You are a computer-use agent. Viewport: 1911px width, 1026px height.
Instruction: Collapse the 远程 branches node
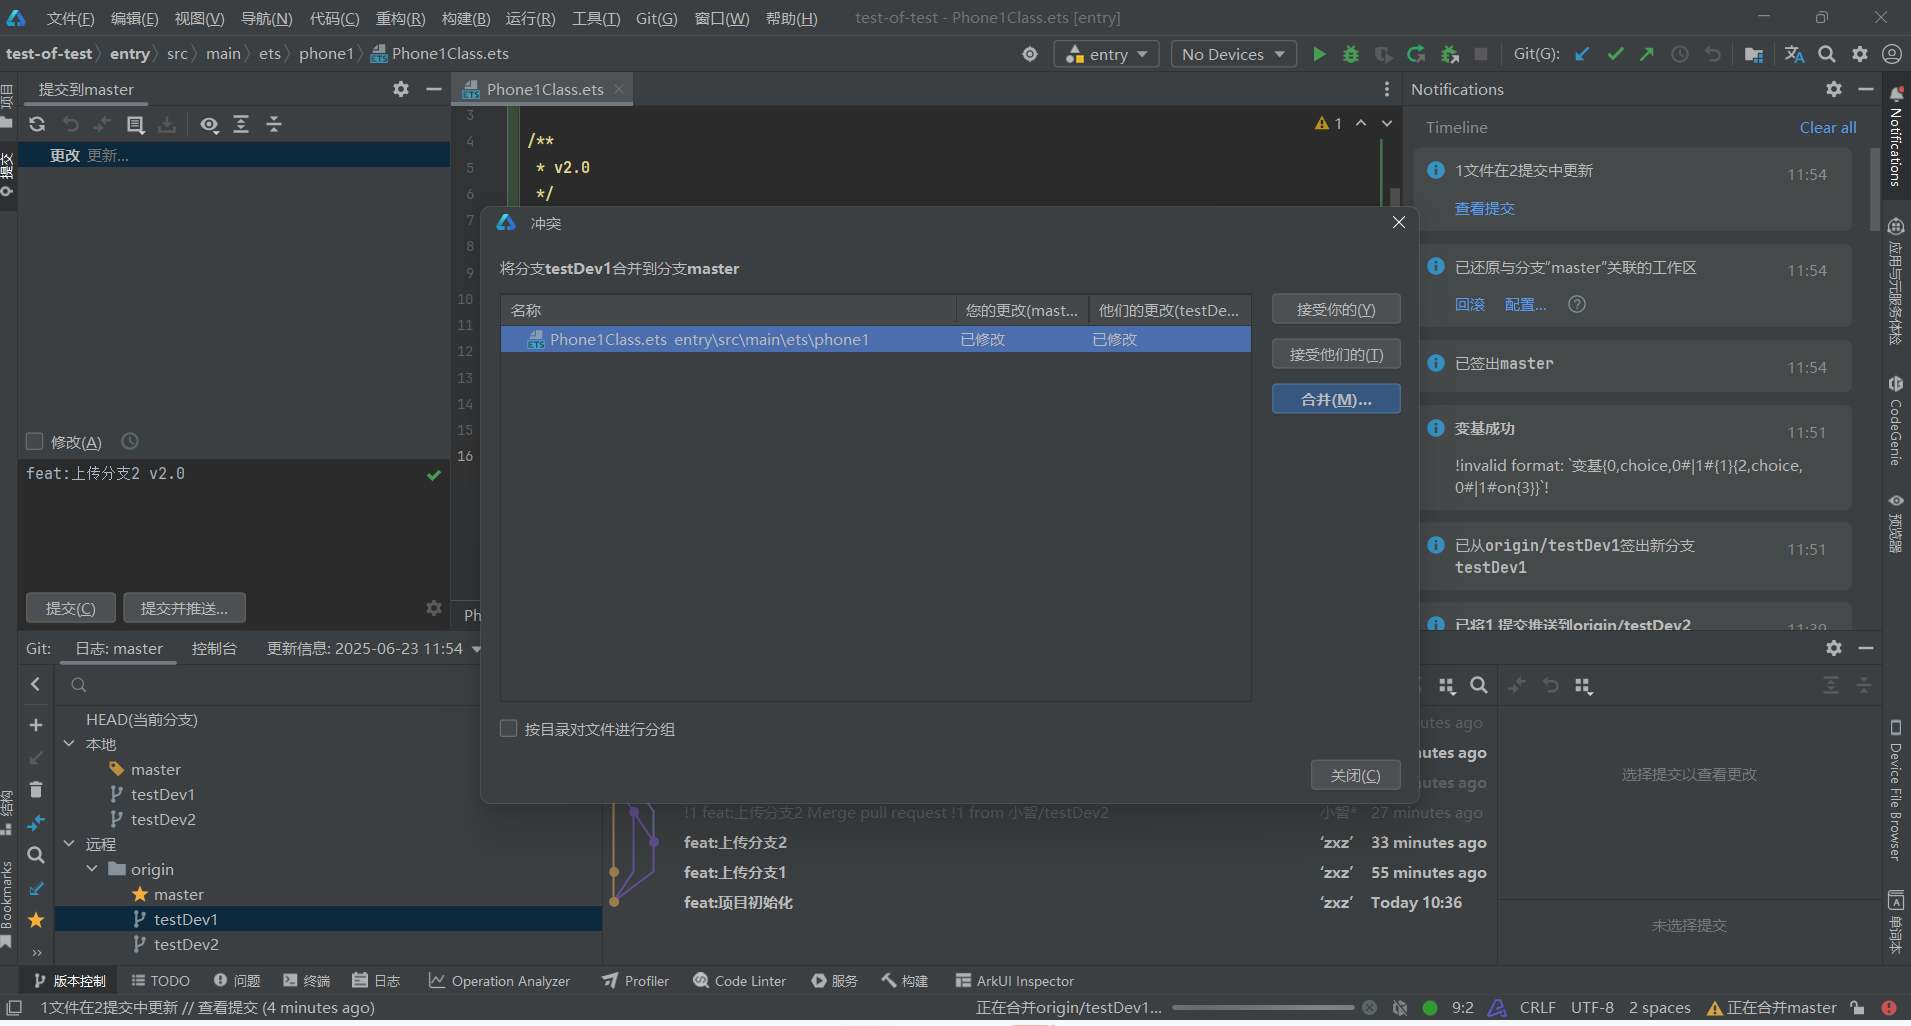[69, 844]
